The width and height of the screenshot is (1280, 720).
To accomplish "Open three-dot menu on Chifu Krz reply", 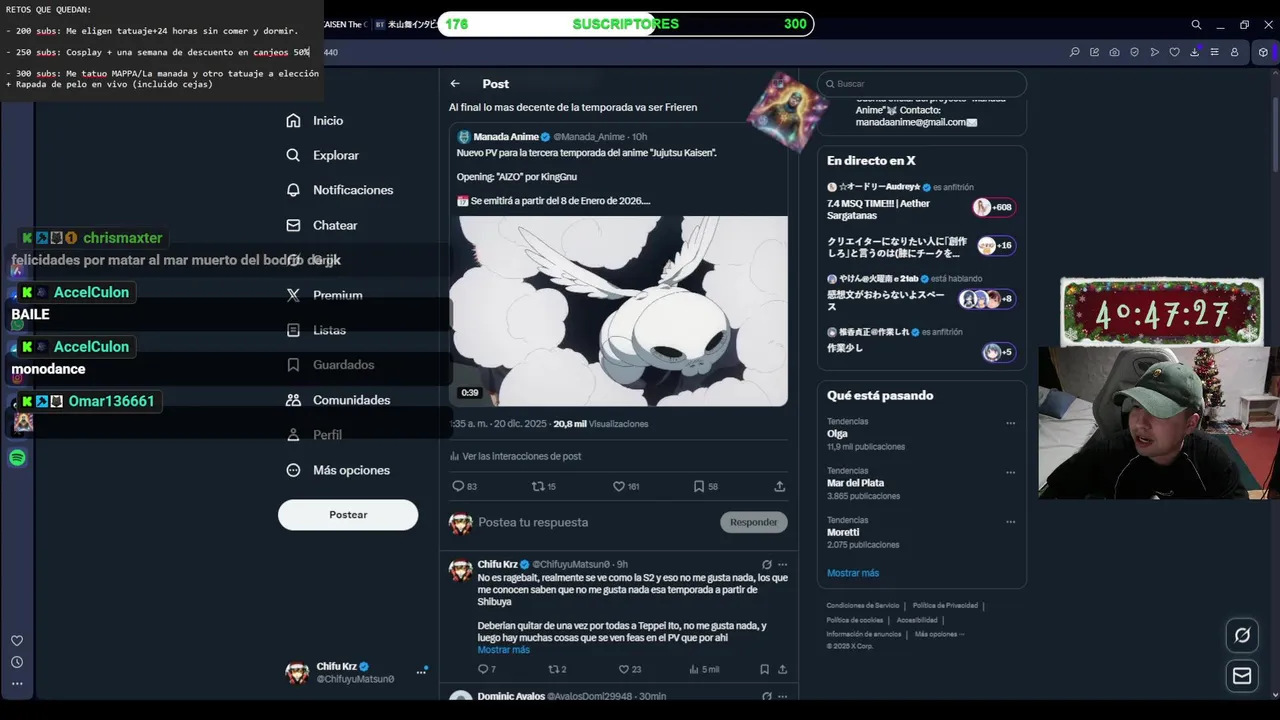I will 783,564.
